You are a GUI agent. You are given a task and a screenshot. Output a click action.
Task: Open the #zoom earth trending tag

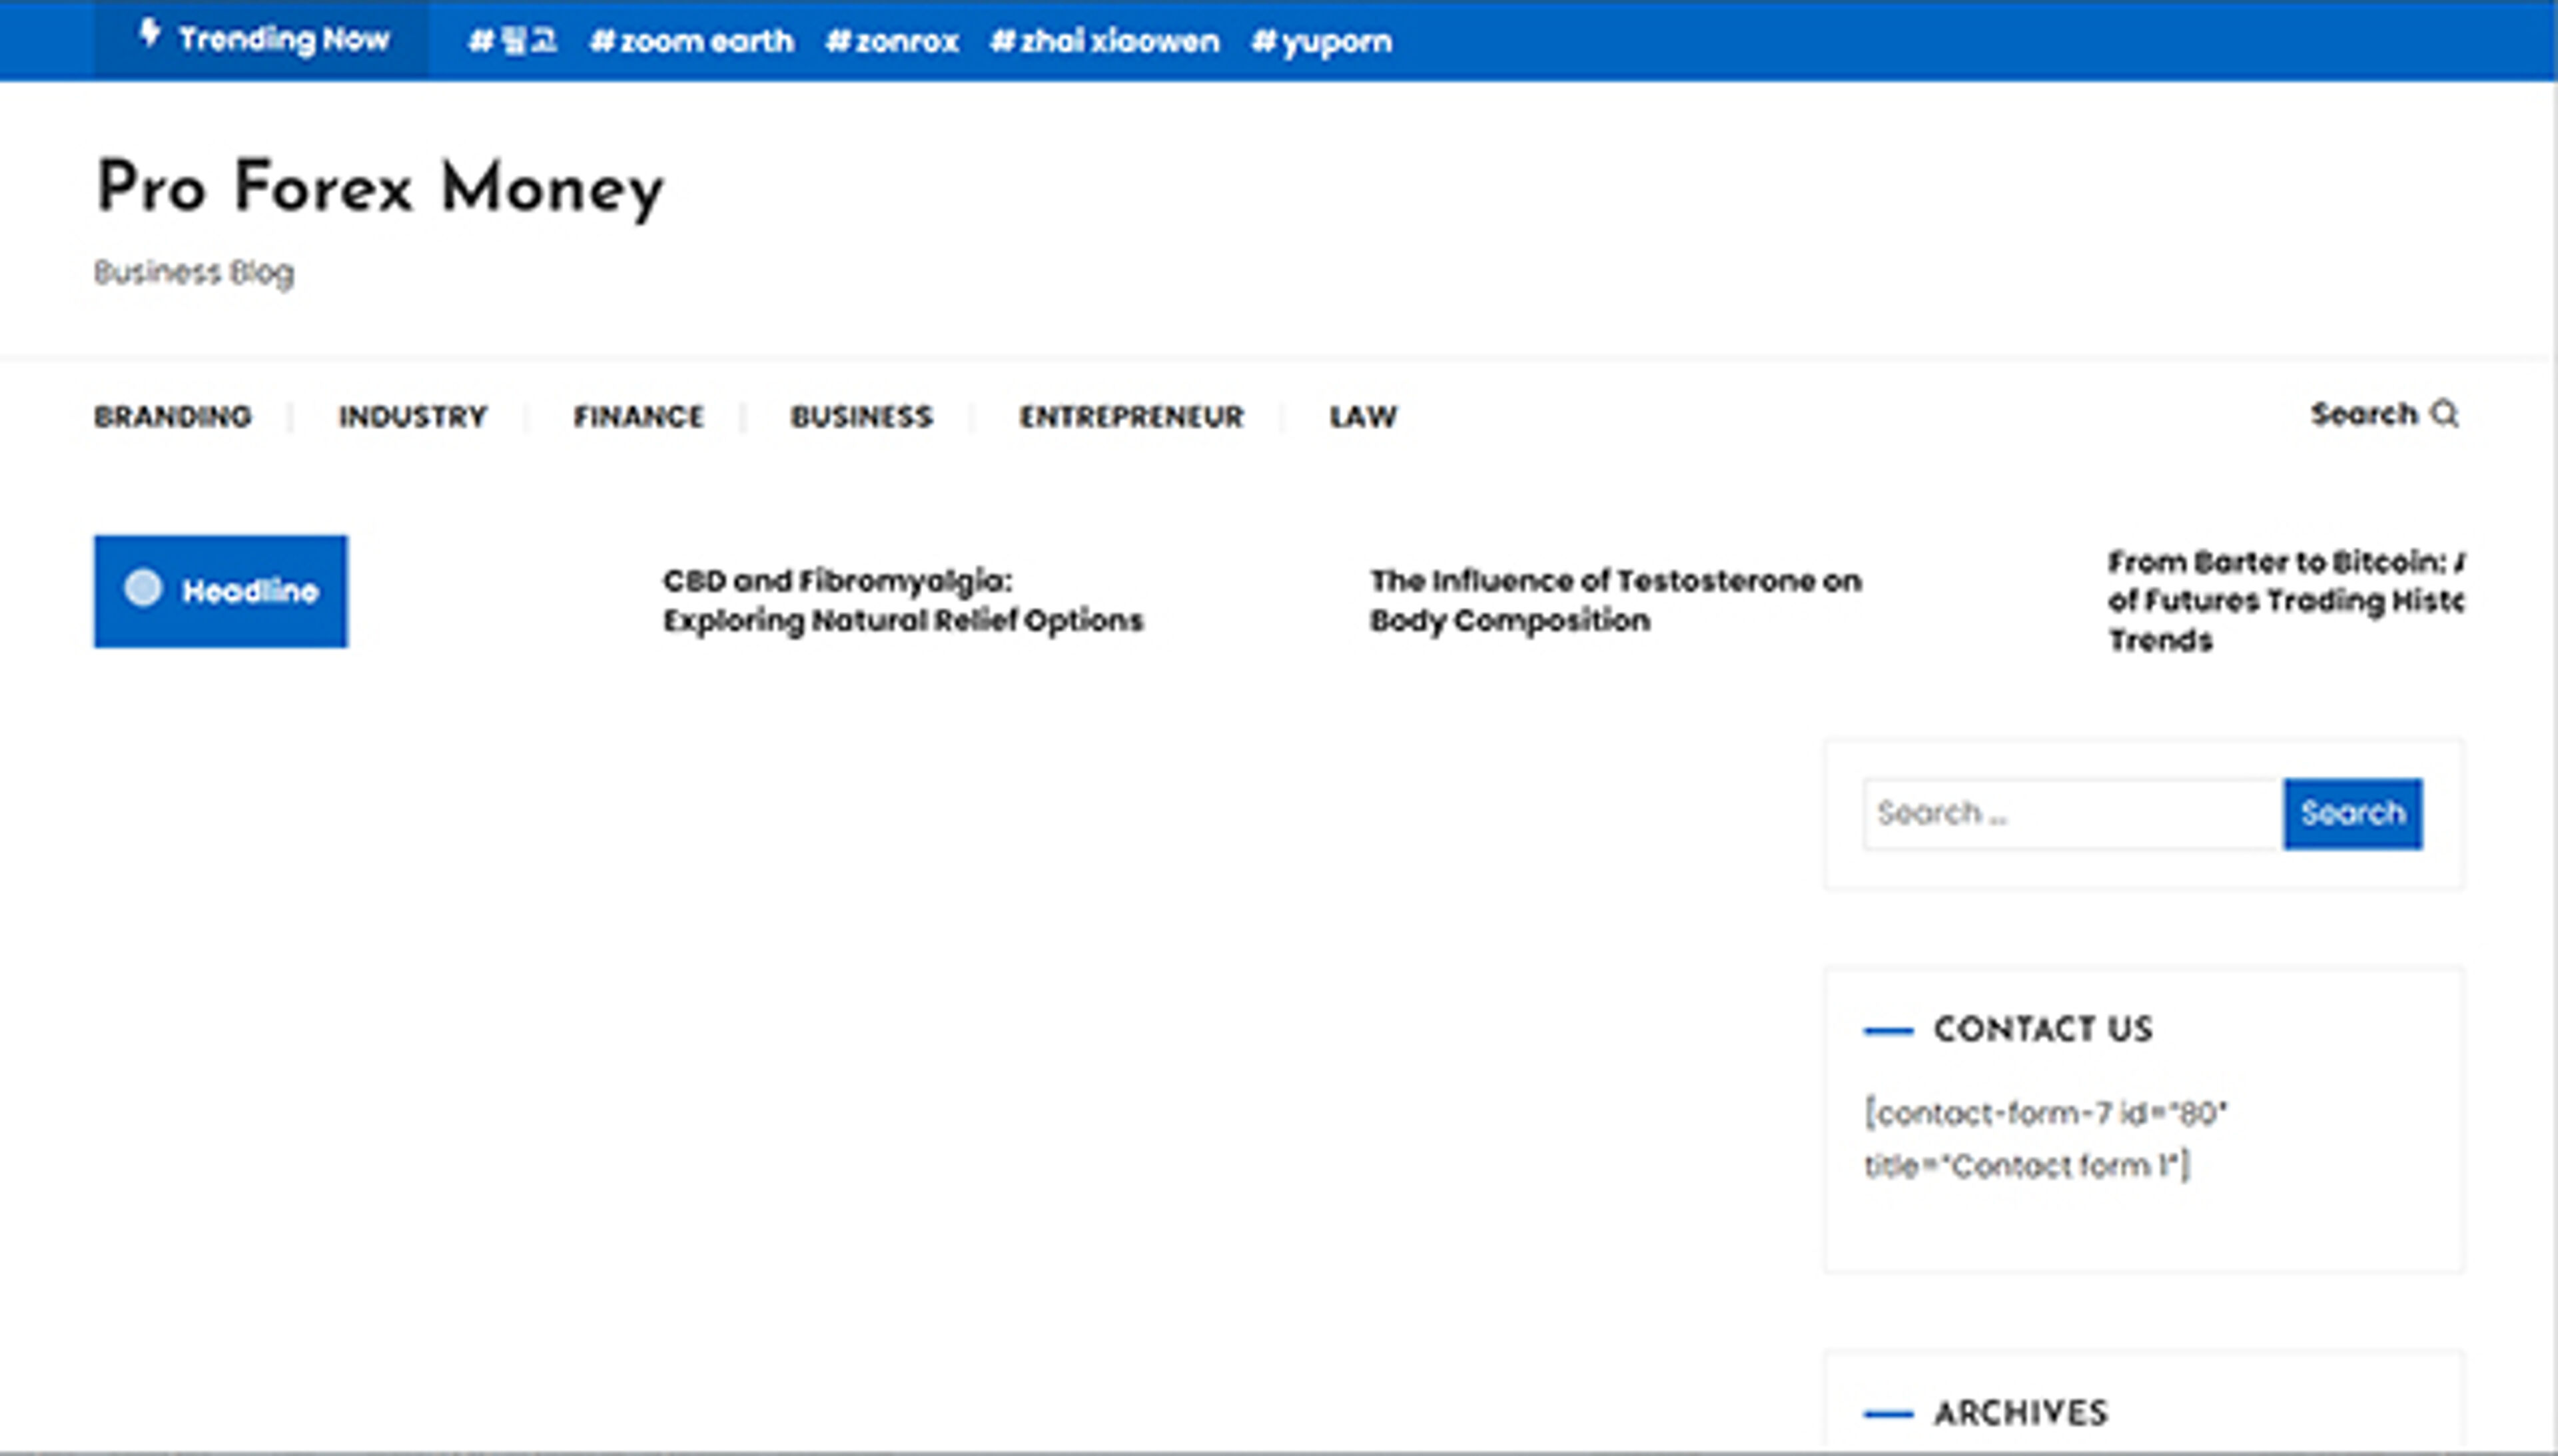694,40
